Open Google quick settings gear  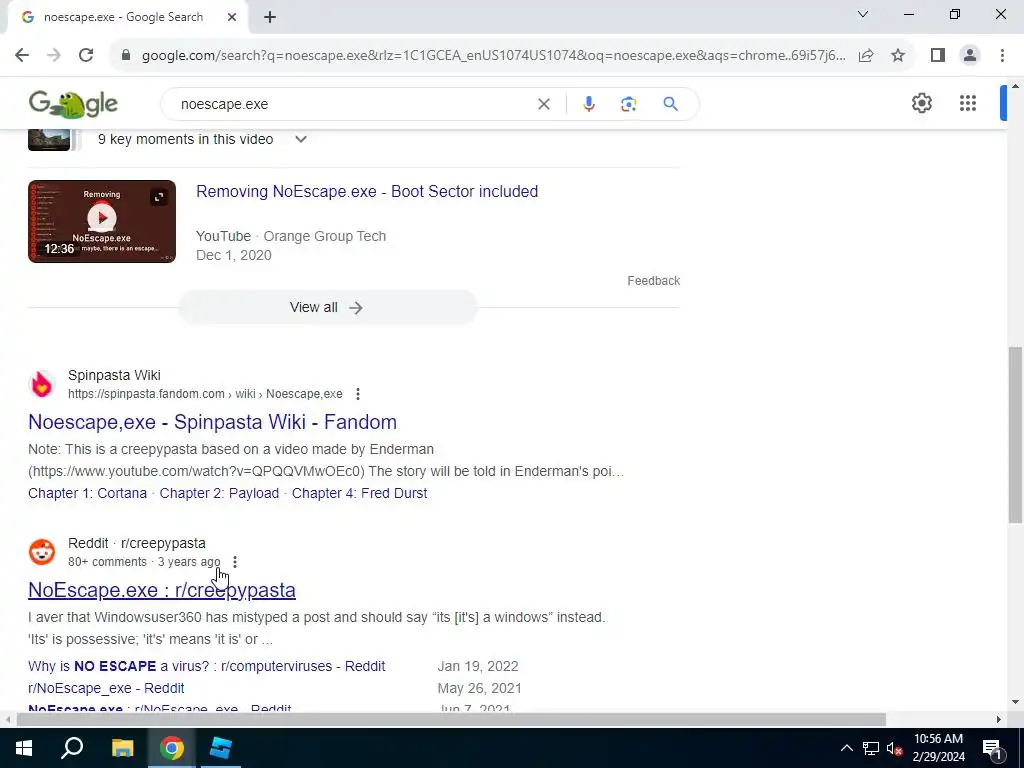[x=921, y=103]
